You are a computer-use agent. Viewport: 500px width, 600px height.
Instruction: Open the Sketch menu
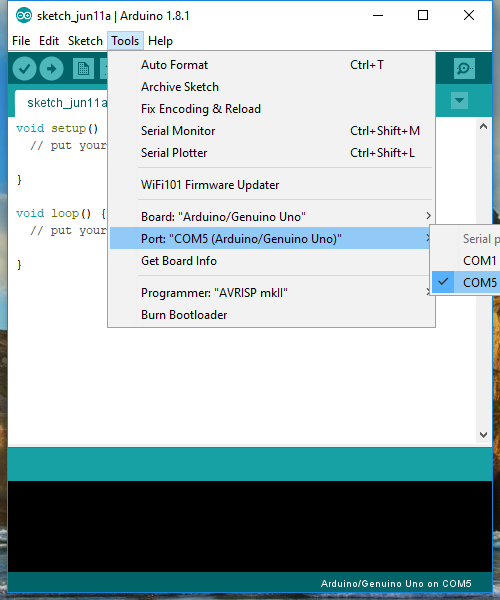(x=85, y=41)
